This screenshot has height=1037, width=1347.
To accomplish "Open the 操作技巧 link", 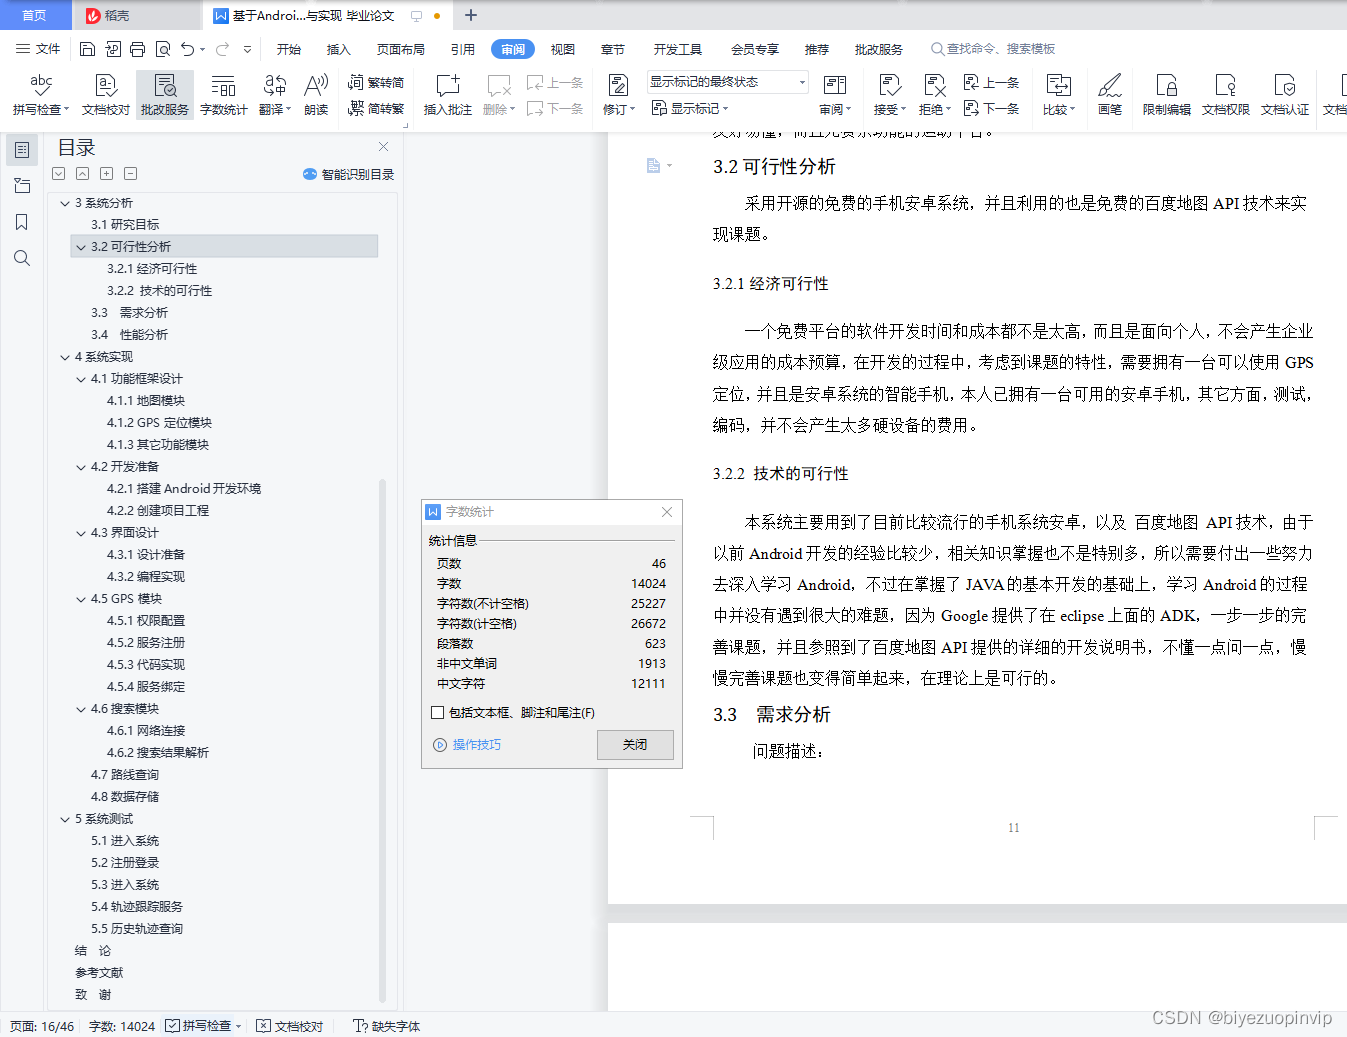I will click(467, 745).
